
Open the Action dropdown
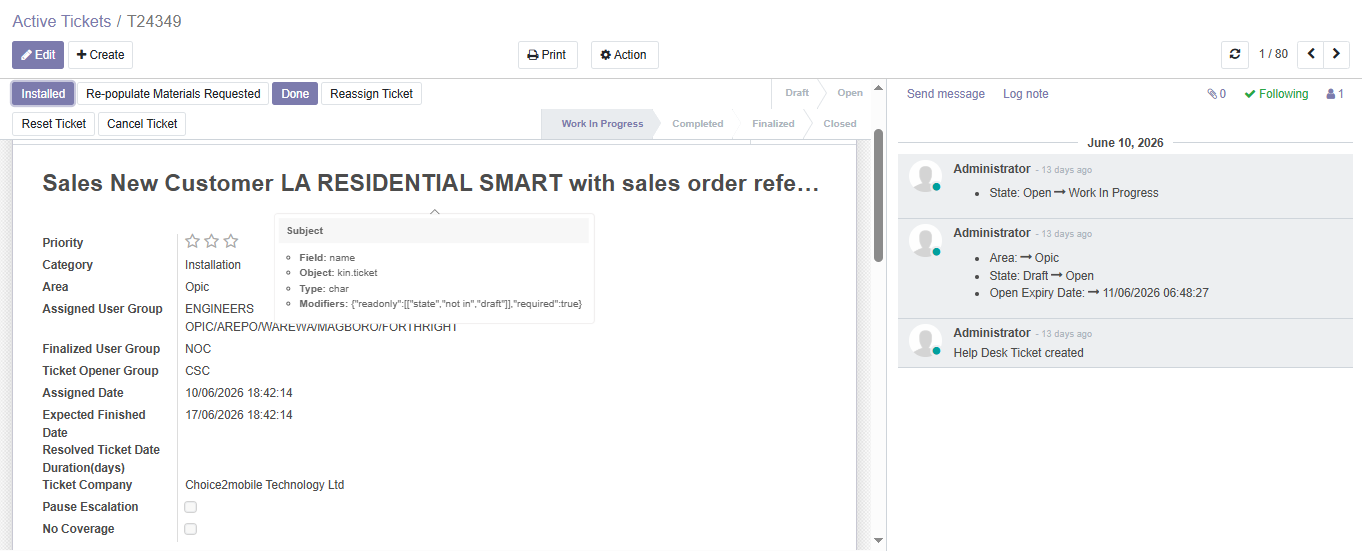(x=624, y=55)
